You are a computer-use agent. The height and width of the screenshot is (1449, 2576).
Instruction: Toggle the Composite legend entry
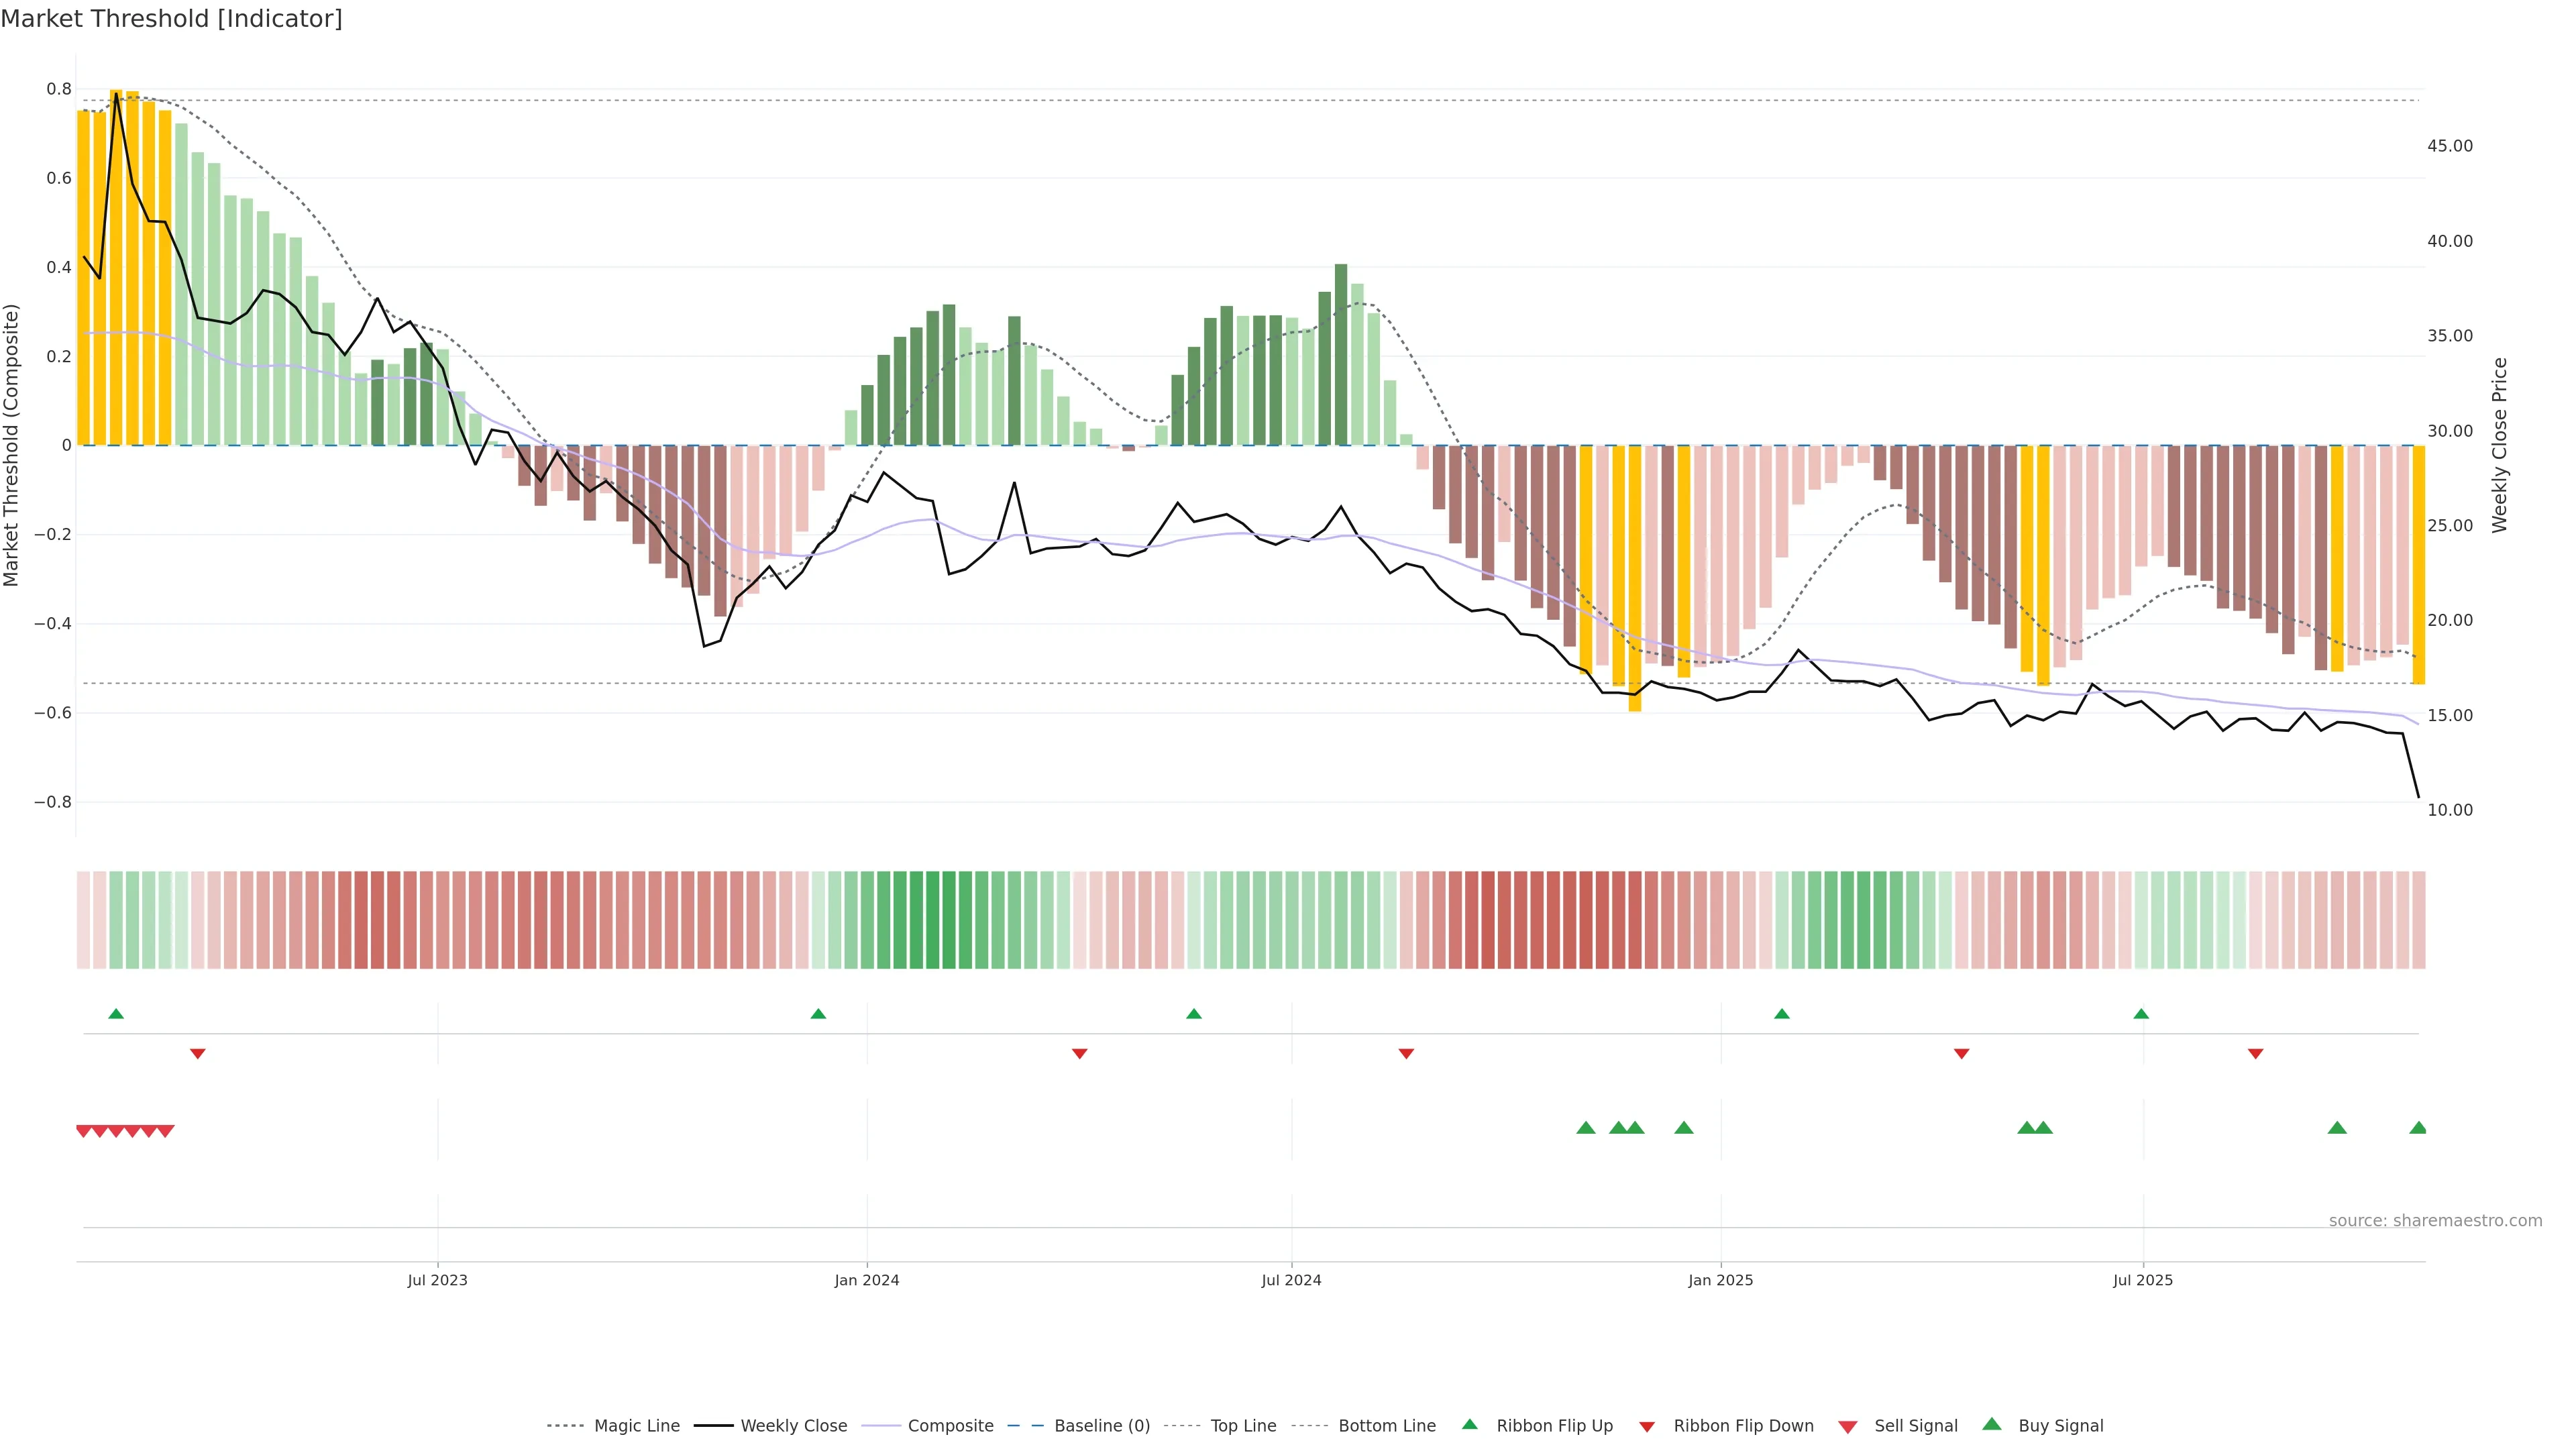coord(950,1426)
